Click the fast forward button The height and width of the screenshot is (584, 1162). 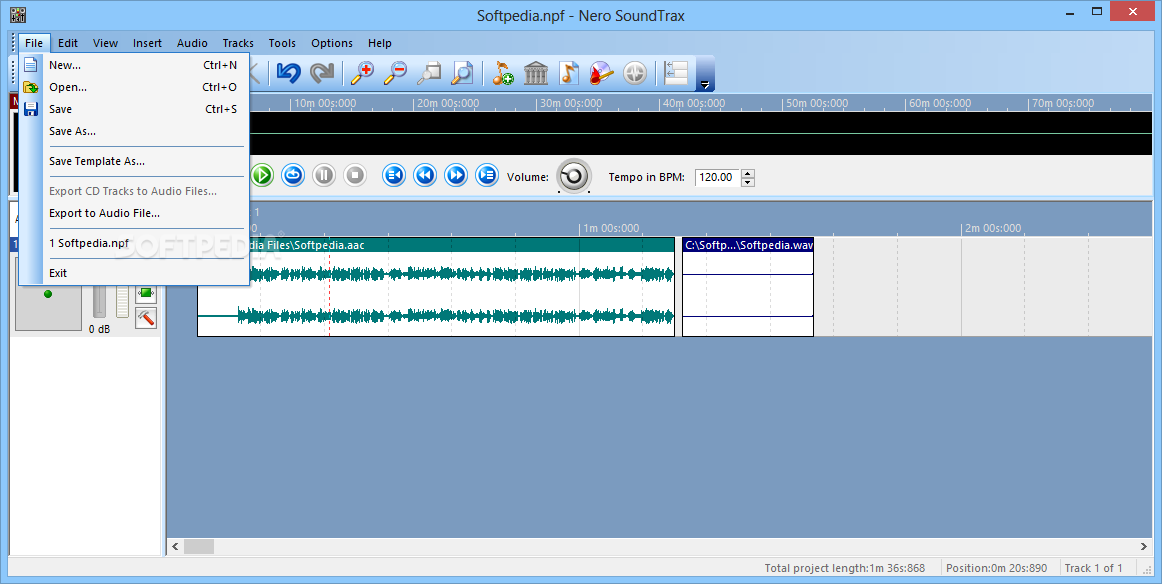456,176
